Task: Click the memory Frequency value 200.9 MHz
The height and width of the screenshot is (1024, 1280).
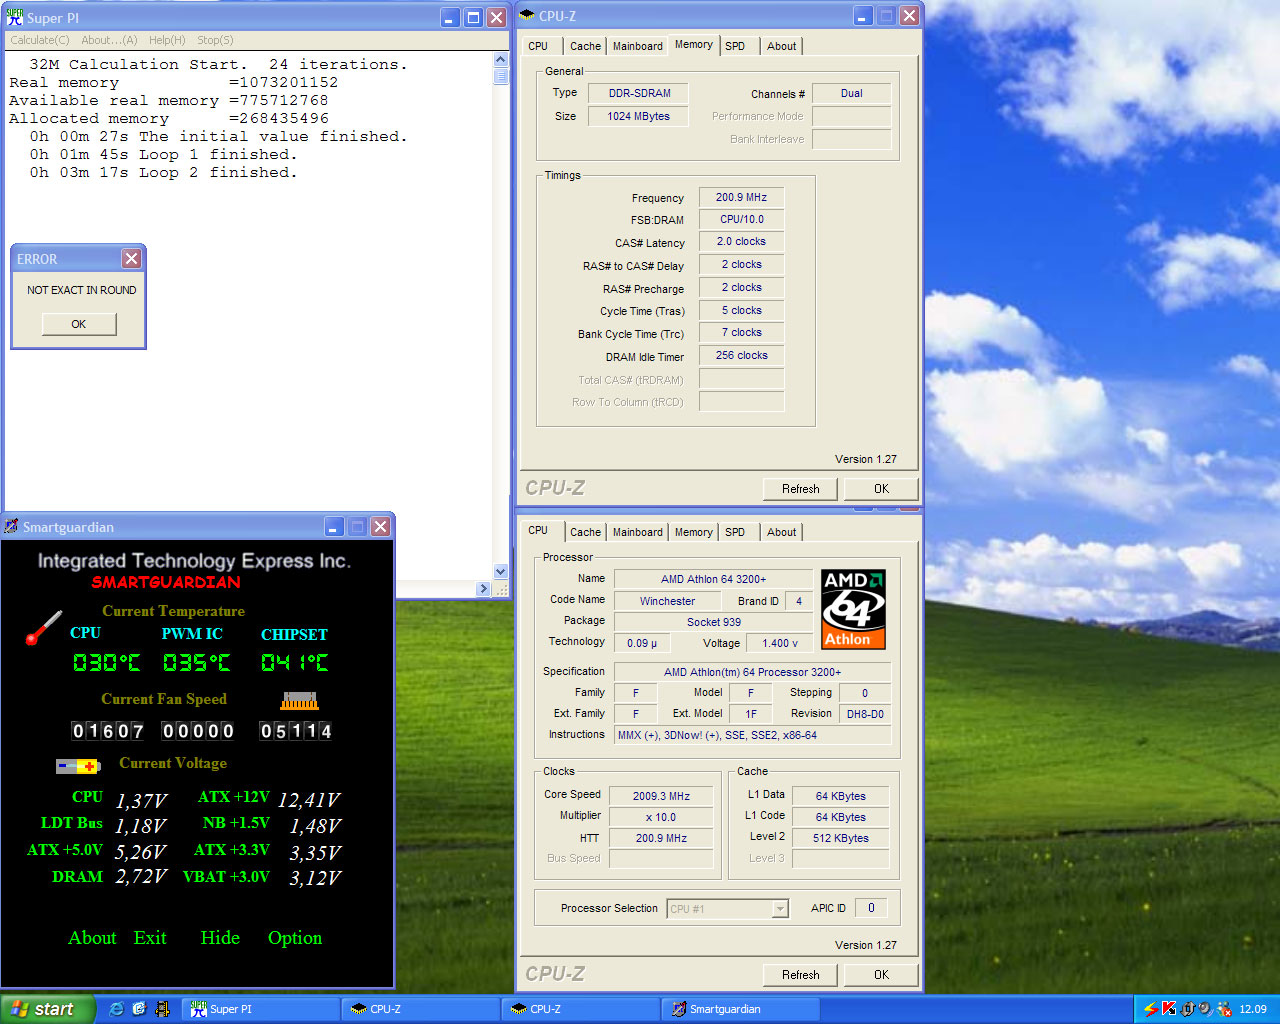Action: click(x=741, y=197)
